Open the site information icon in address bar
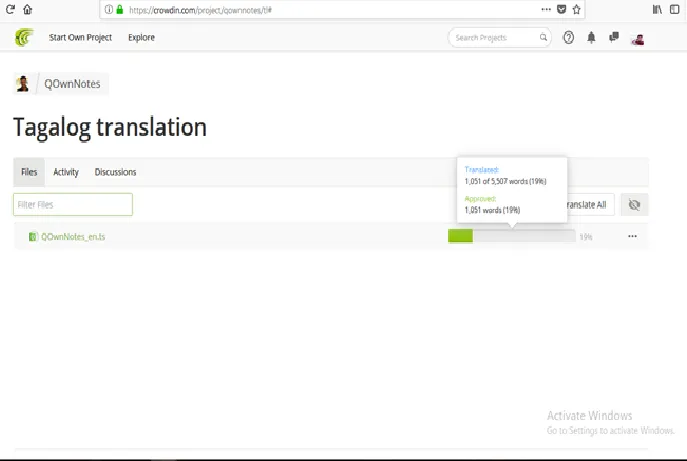Screen dimensions: 687x461 click(109, 9)
